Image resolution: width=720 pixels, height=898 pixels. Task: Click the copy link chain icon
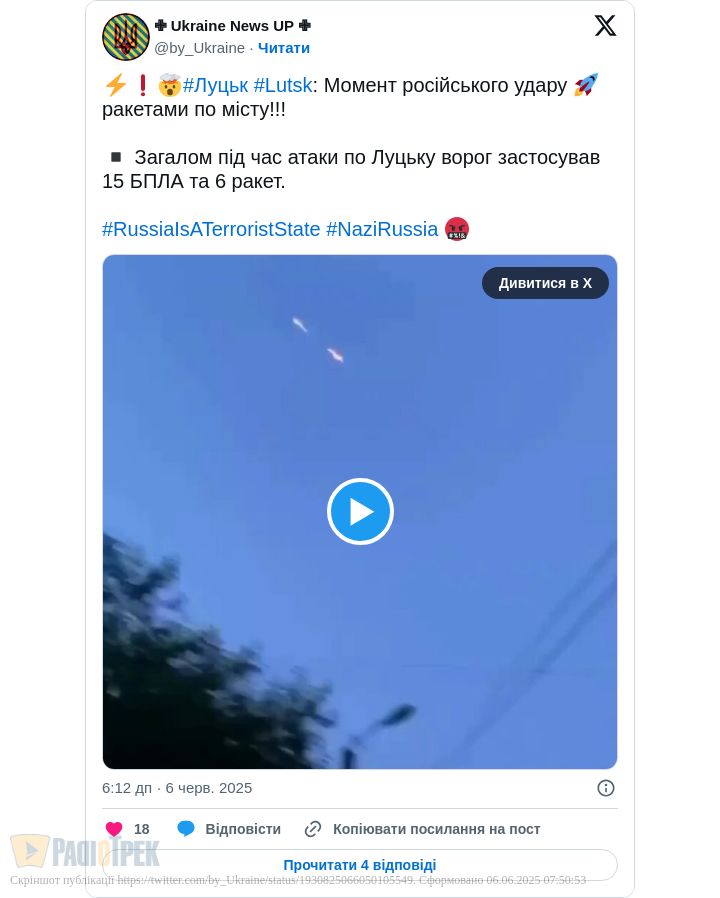(x=313, y=829)
